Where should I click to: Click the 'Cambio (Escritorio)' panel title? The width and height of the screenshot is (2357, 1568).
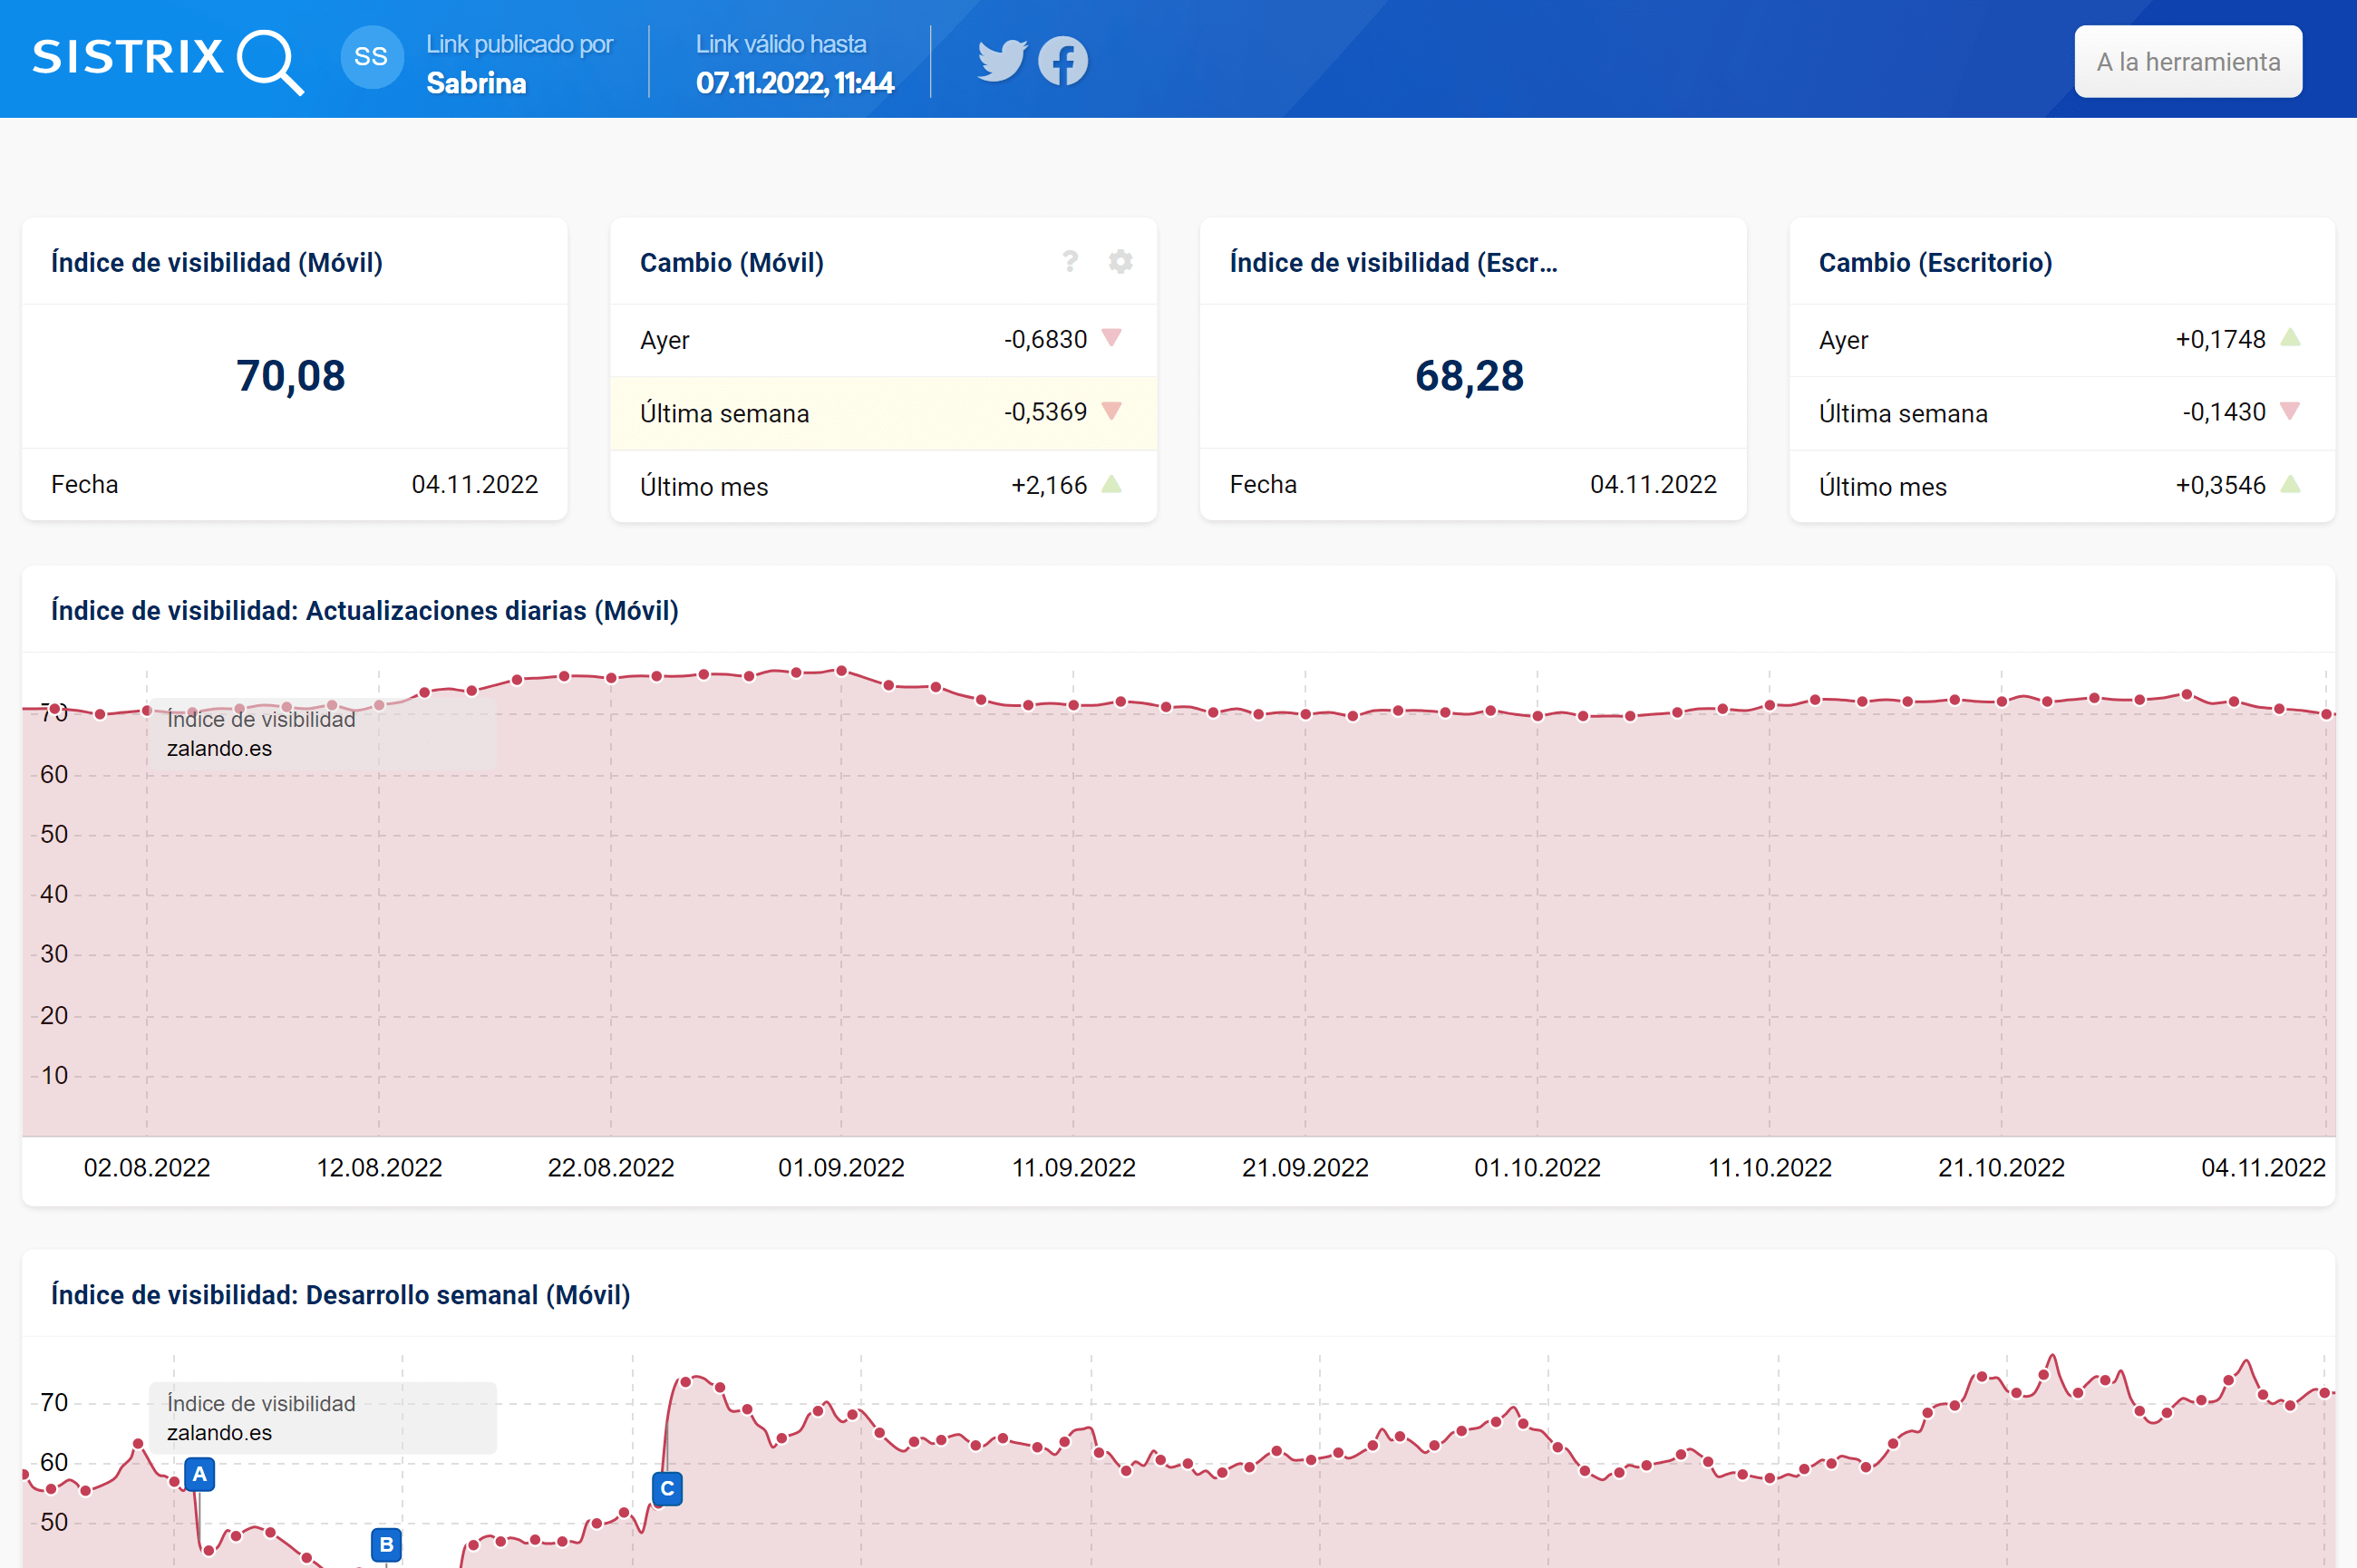click(x=1934, y=262)
